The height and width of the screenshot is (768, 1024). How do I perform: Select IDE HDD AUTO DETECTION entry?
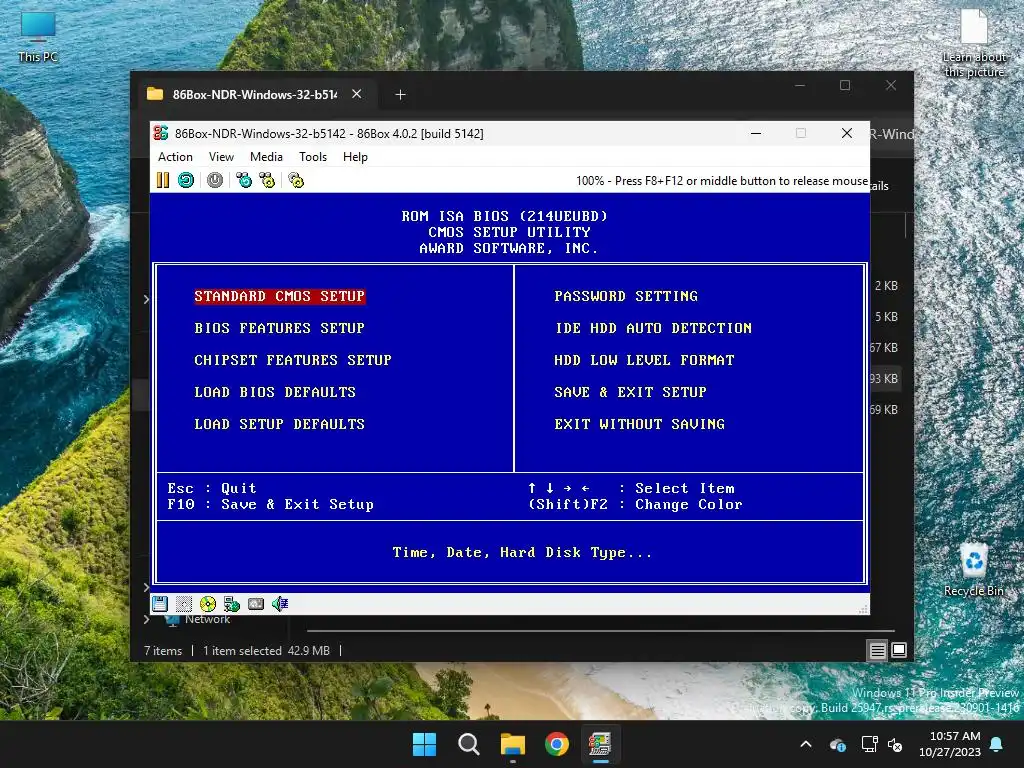pos(653,328)
